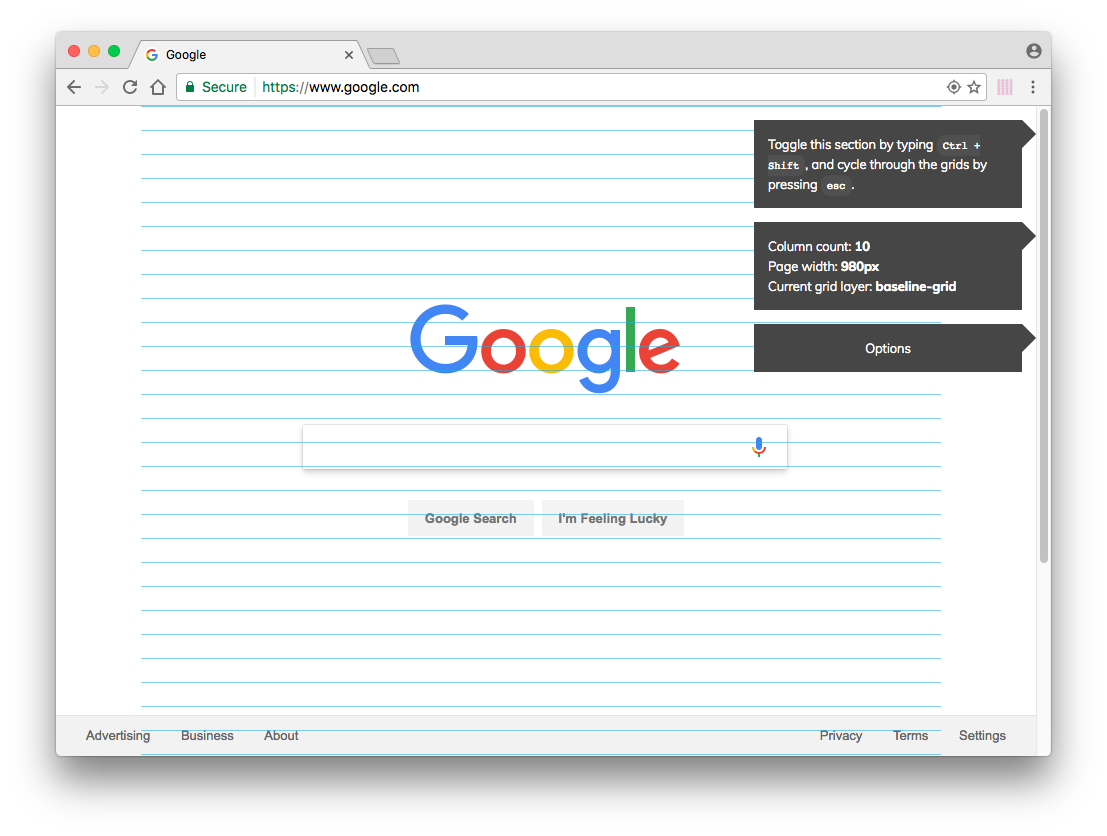Open the Privacy link

[x=841, y=736]
